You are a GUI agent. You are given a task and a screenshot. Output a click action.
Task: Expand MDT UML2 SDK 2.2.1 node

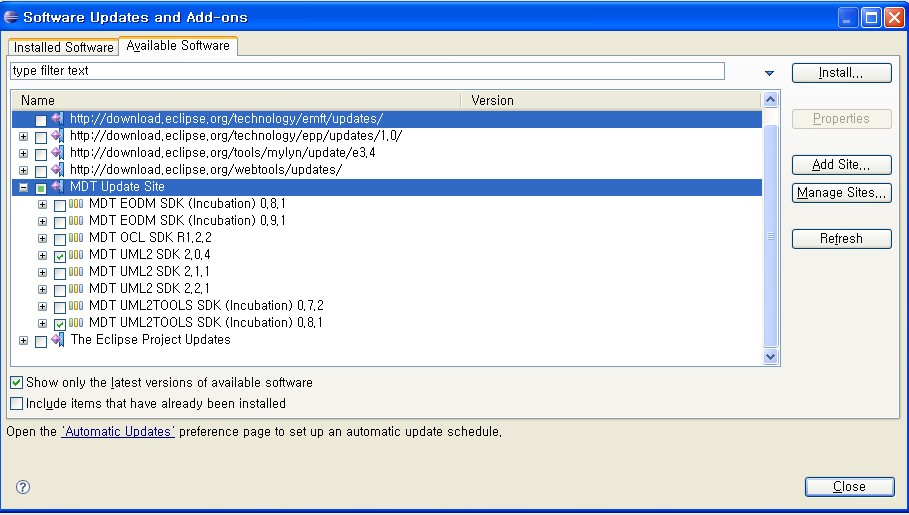point(42,289)
